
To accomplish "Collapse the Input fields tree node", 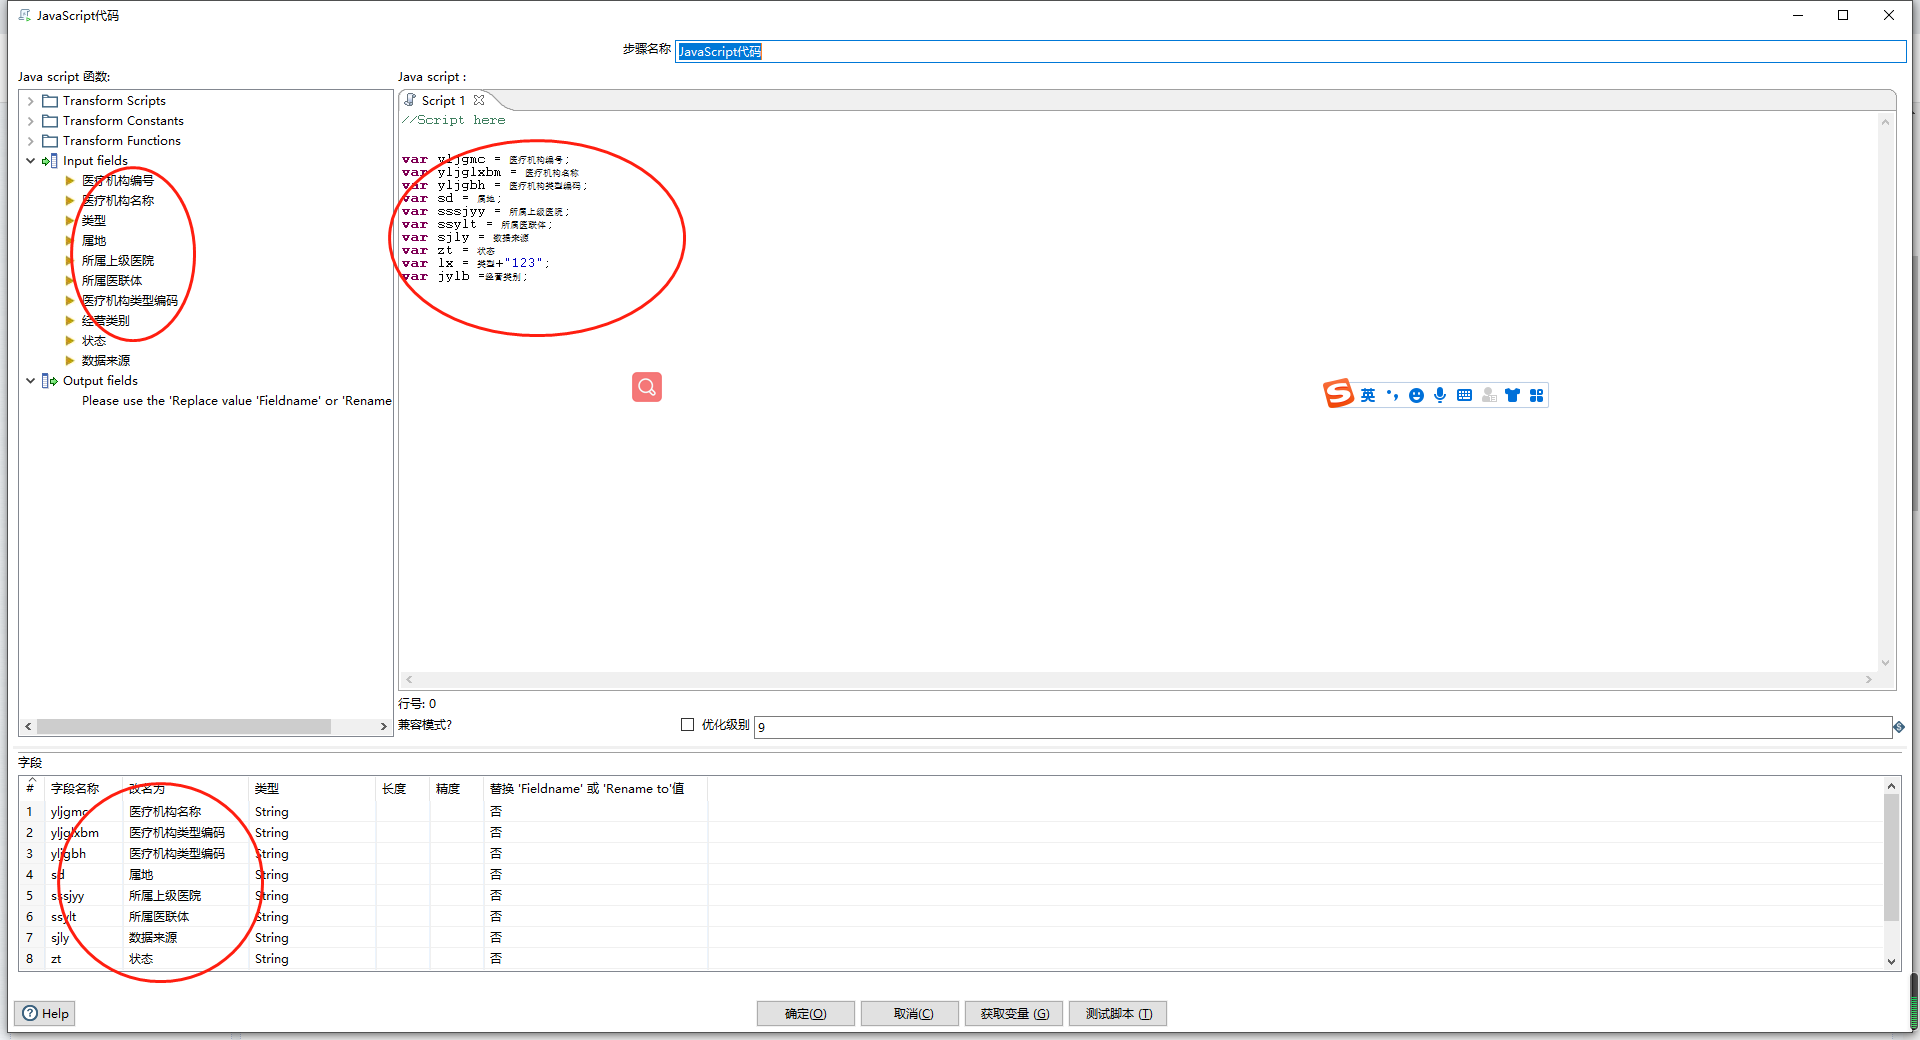I will coord(31,161).
